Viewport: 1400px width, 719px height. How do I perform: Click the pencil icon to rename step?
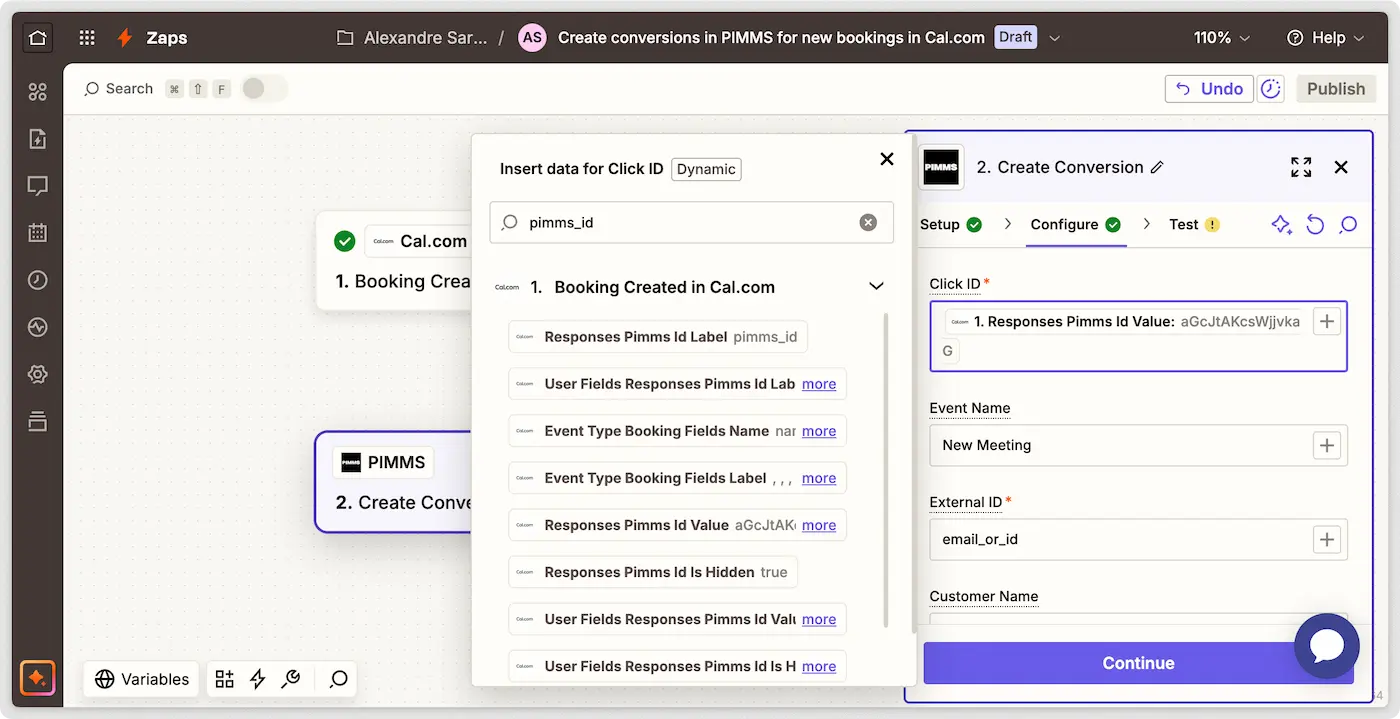(1158, 168)
